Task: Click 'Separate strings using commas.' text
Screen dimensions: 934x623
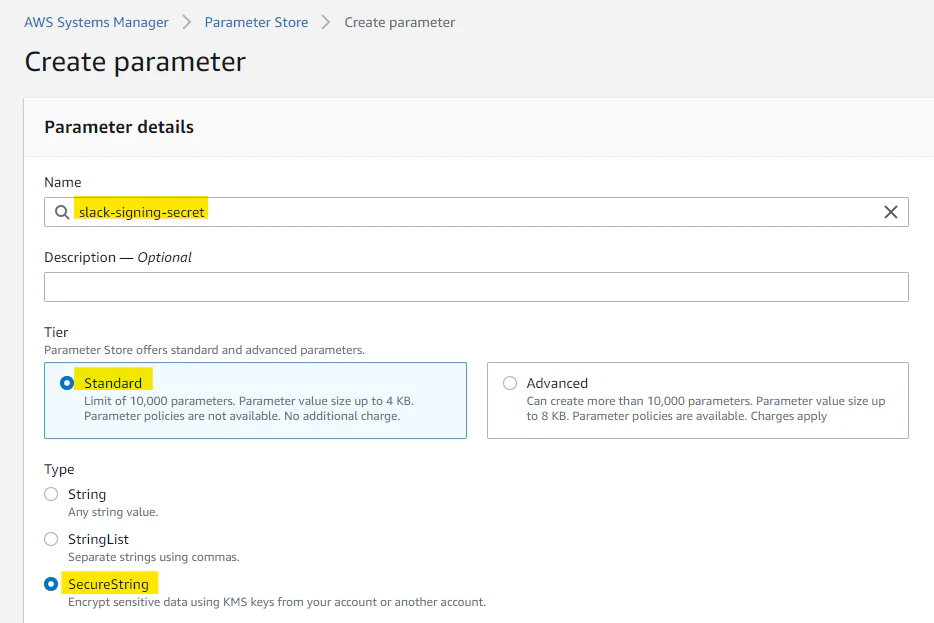Action: click(x=154, y=557)
